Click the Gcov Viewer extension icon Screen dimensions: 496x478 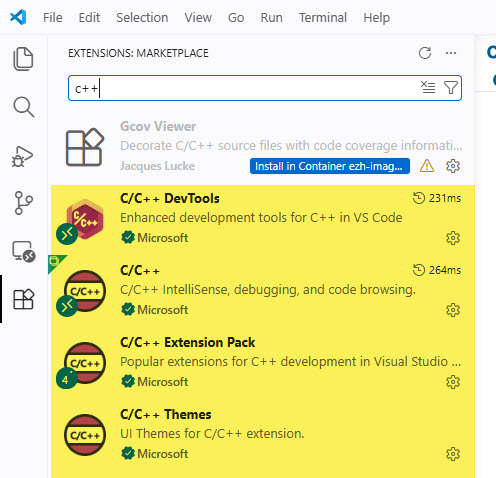(85, 147)
